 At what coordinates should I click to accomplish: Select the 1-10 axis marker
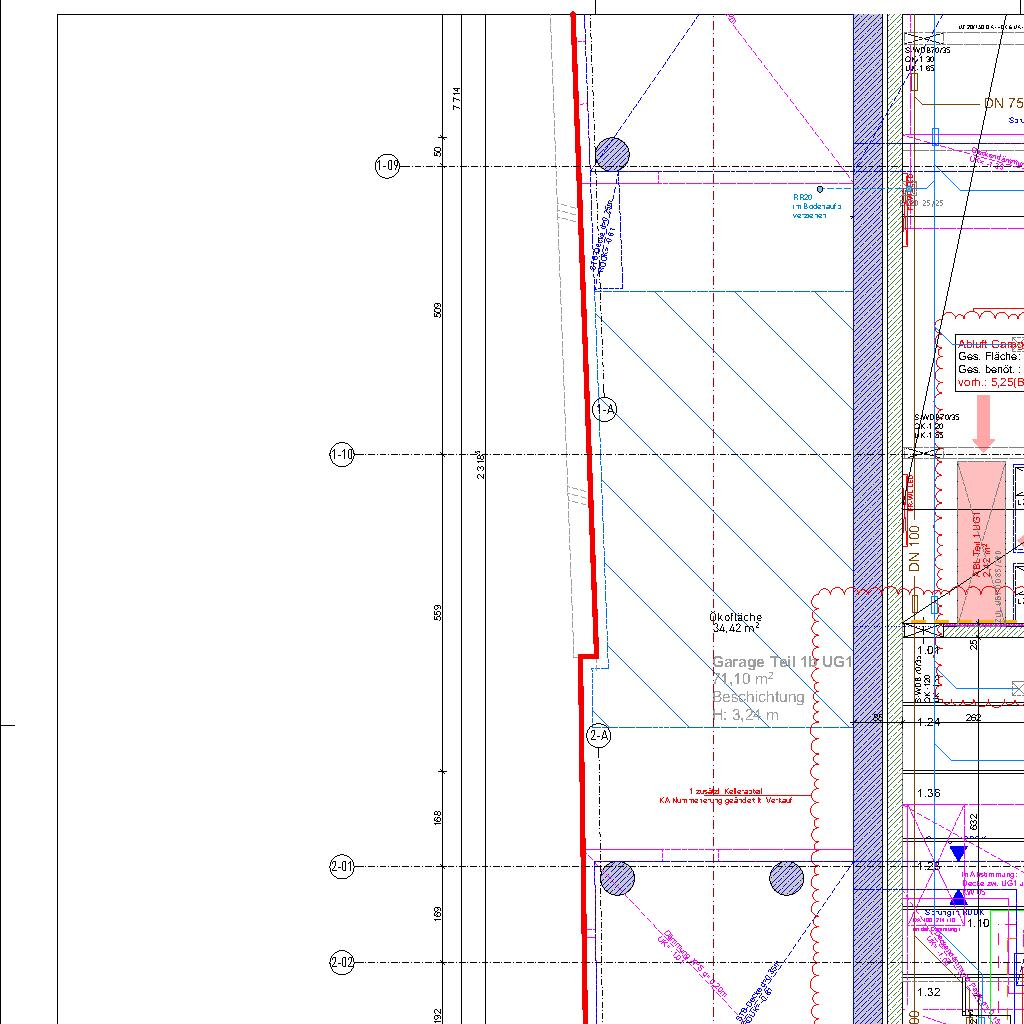click(x=342, y=455)
